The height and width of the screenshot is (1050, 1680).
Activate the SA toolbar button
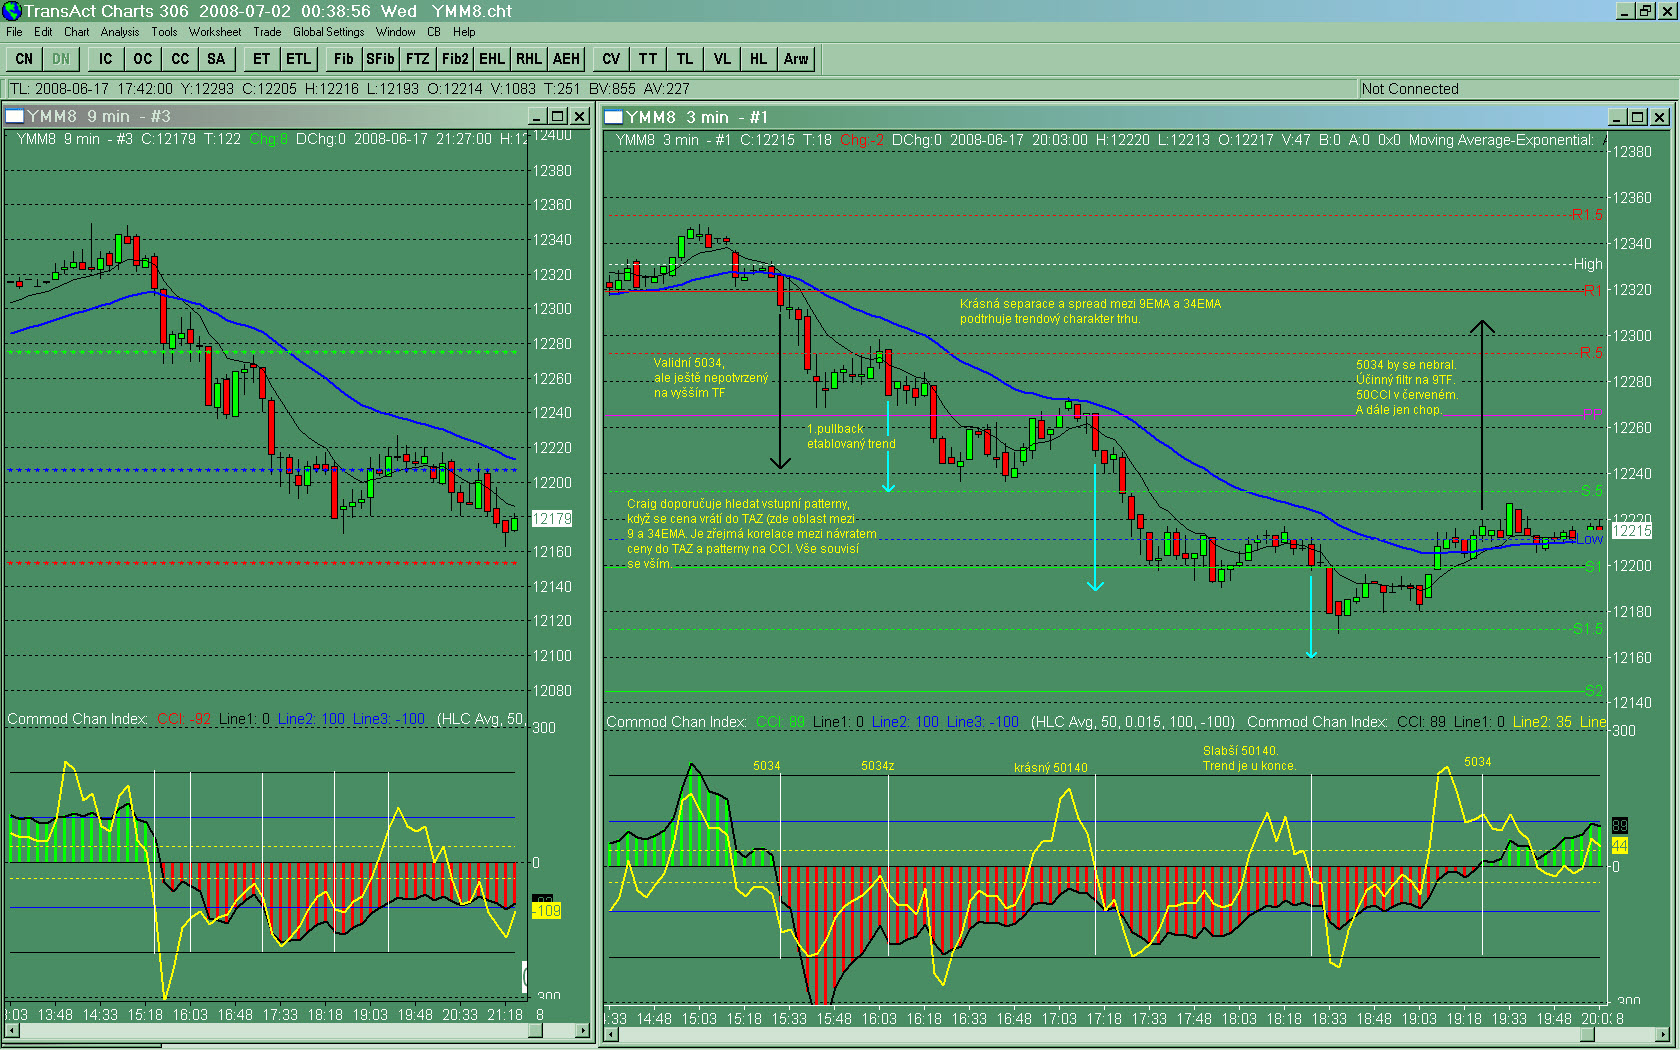tap(216, 59)
